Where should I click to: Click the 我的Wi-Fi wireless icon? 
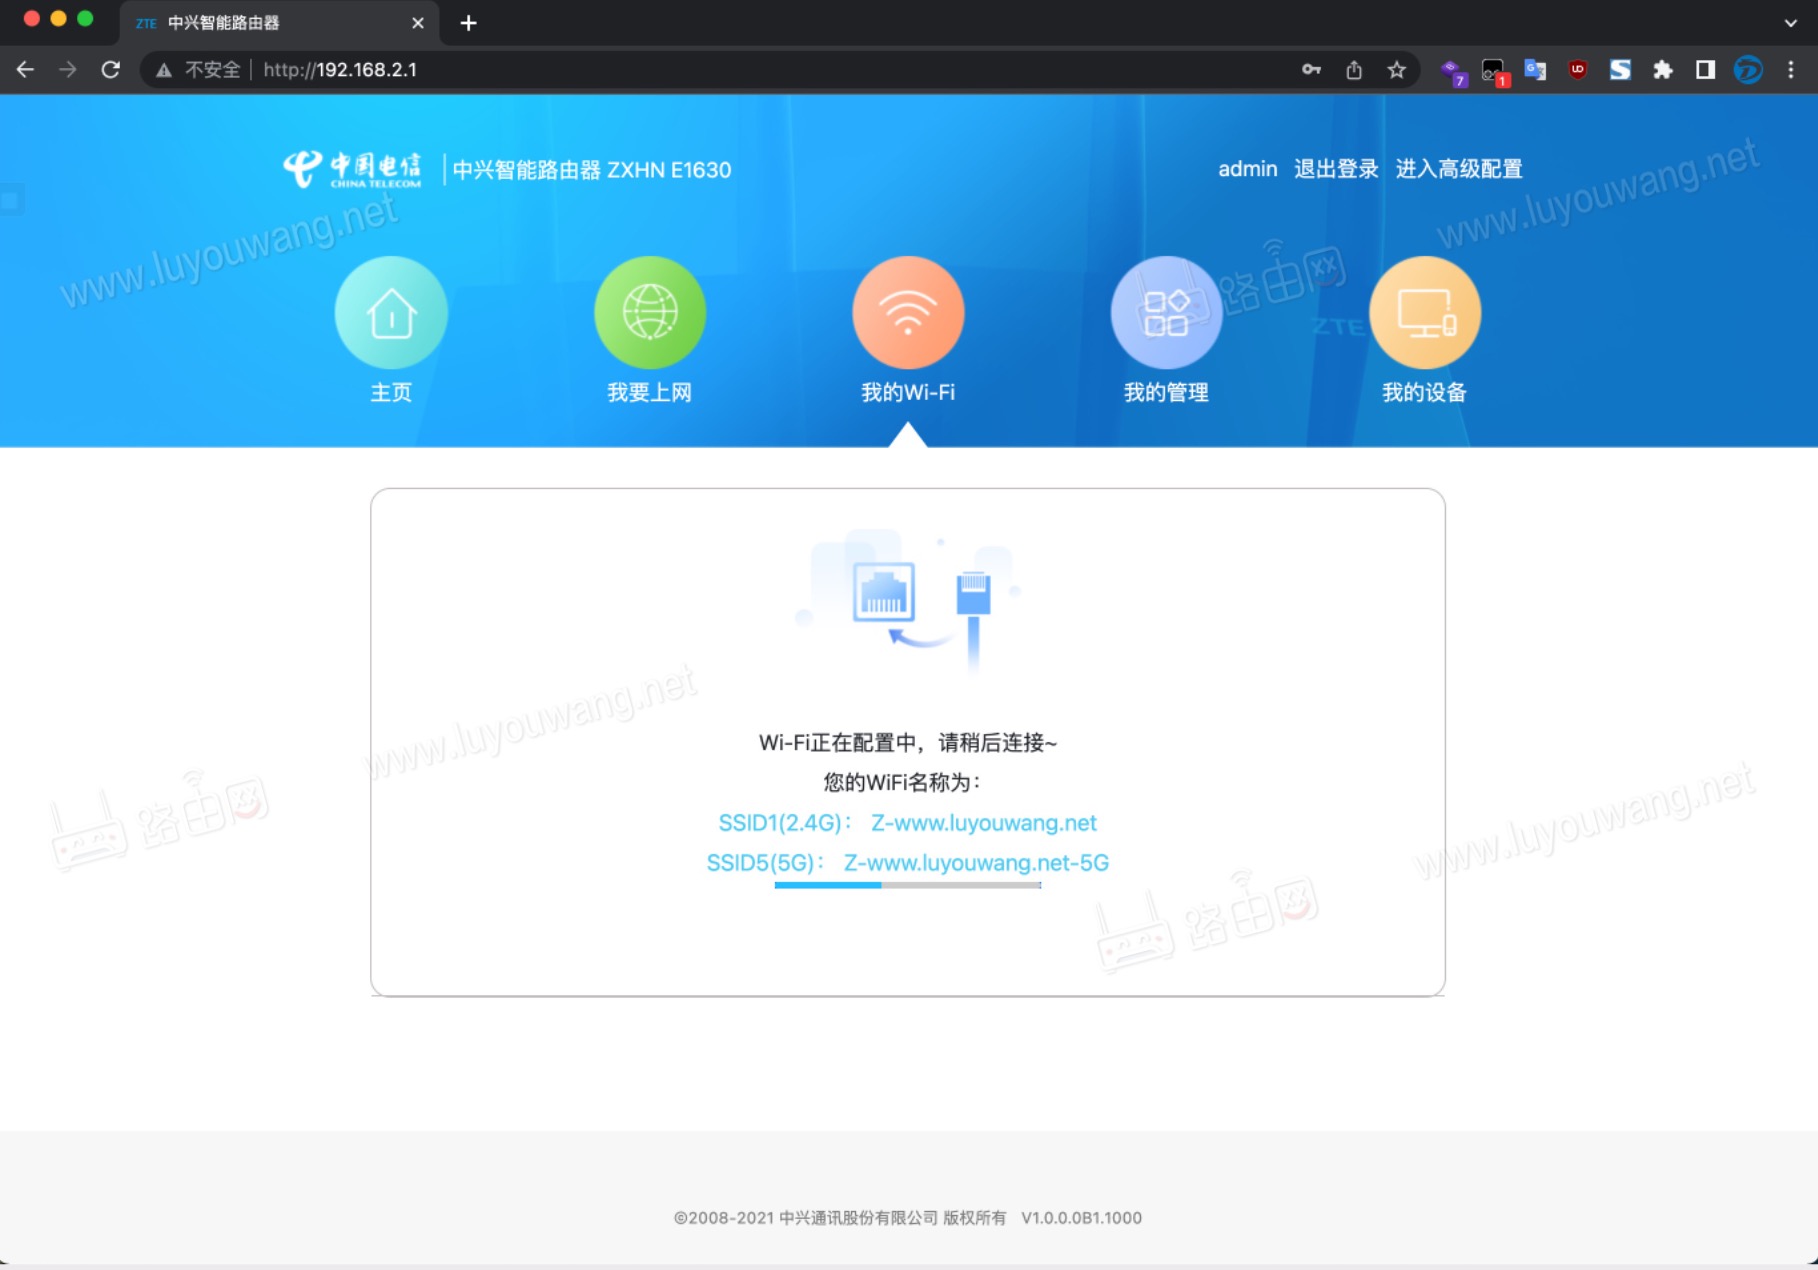[907, 312]
